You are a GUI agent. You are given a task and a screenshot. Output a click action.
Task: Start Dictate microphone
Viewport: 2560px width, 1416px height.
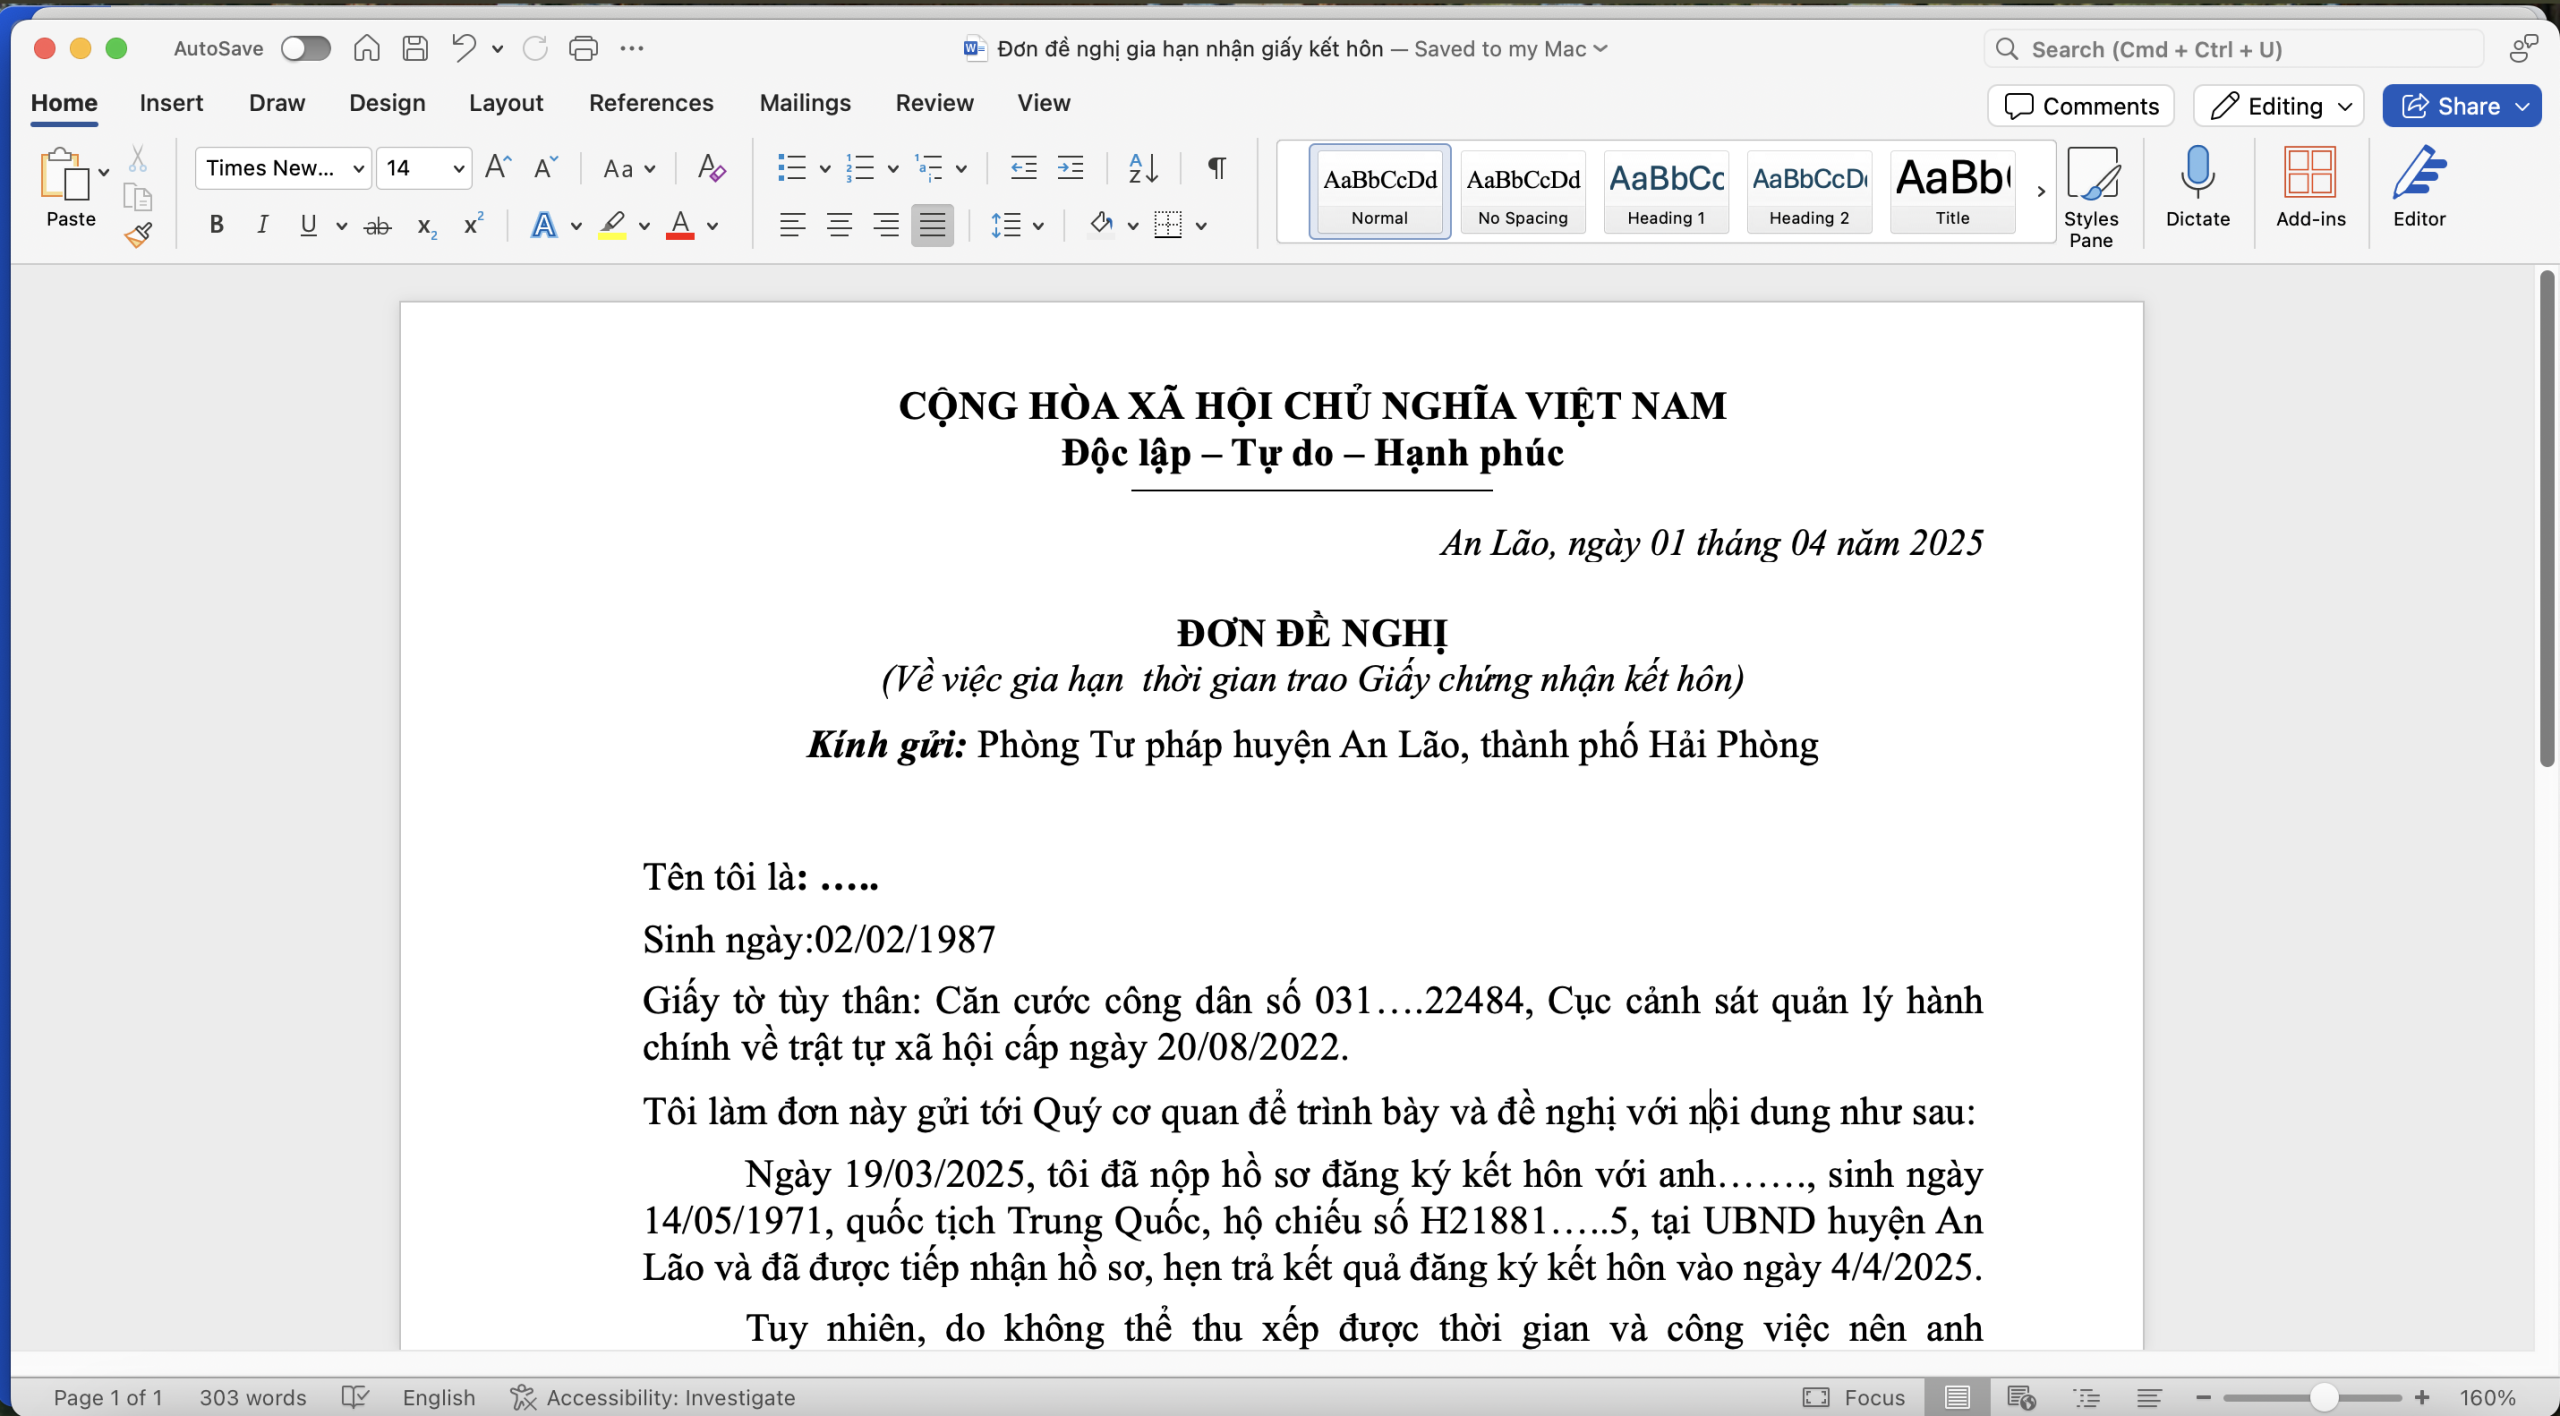pyautogui.click(x=2197, y=187)
